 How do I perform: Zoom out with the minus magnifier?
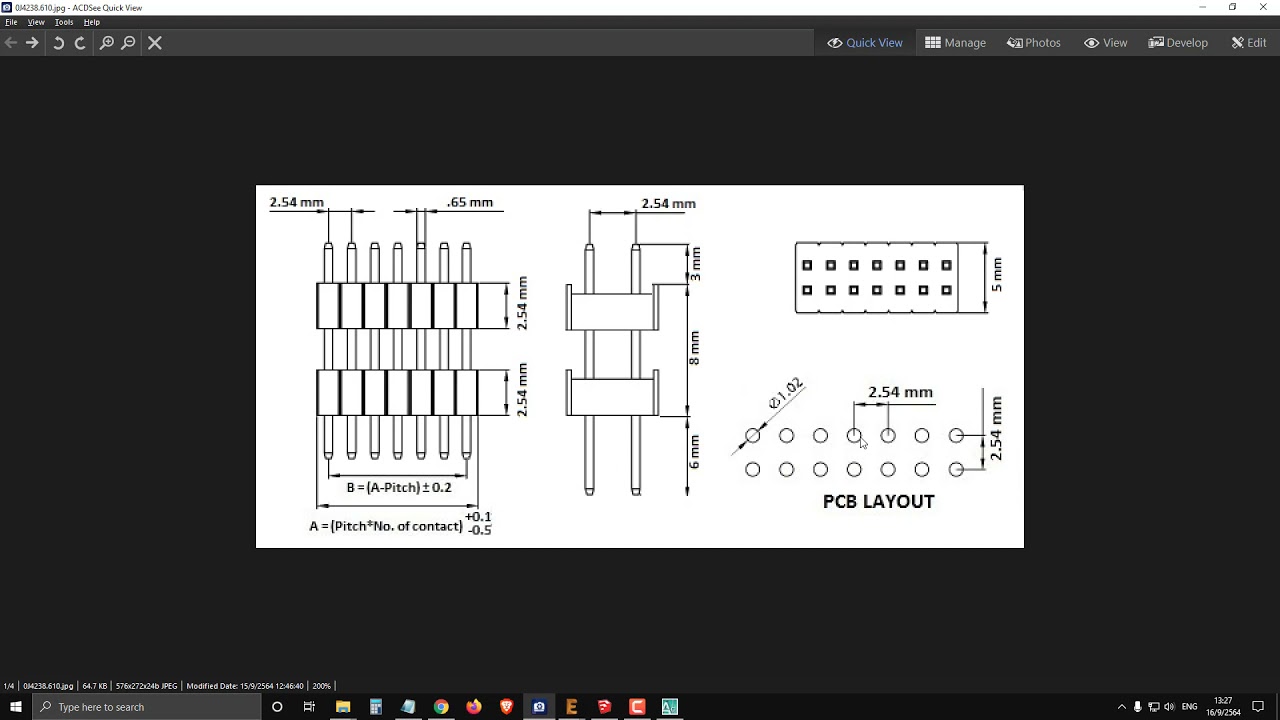pyautogui.click(x=128, y=43)
